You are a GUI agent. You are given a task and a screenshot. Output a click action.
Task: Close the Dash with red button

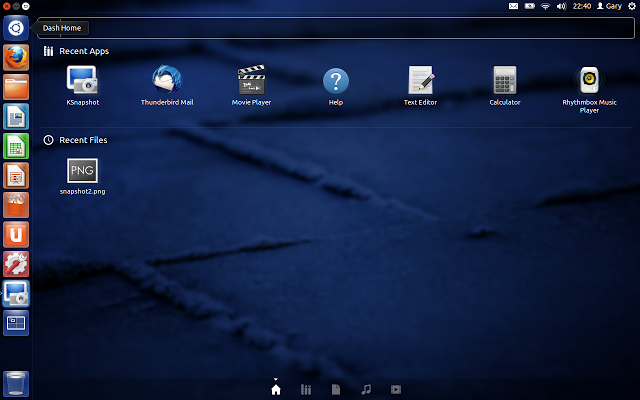[6, 6]
